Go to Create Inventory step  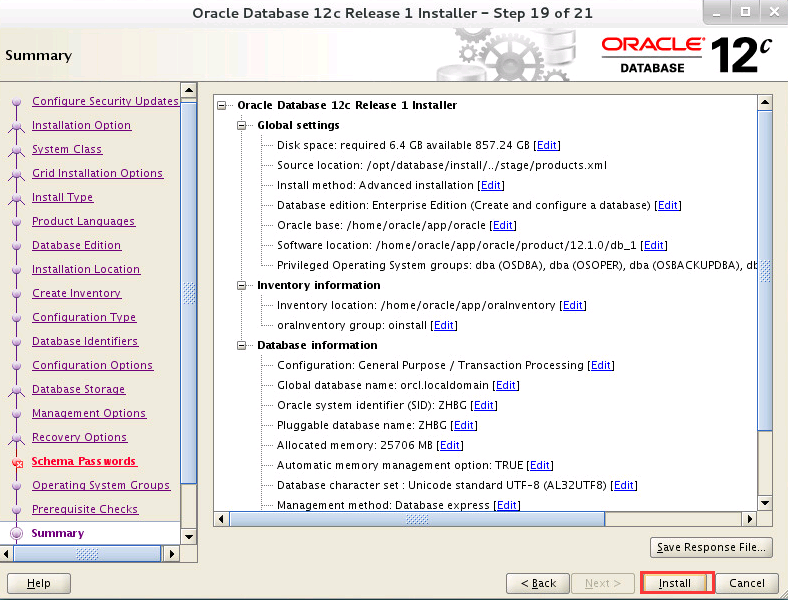[x=76, y=293]
